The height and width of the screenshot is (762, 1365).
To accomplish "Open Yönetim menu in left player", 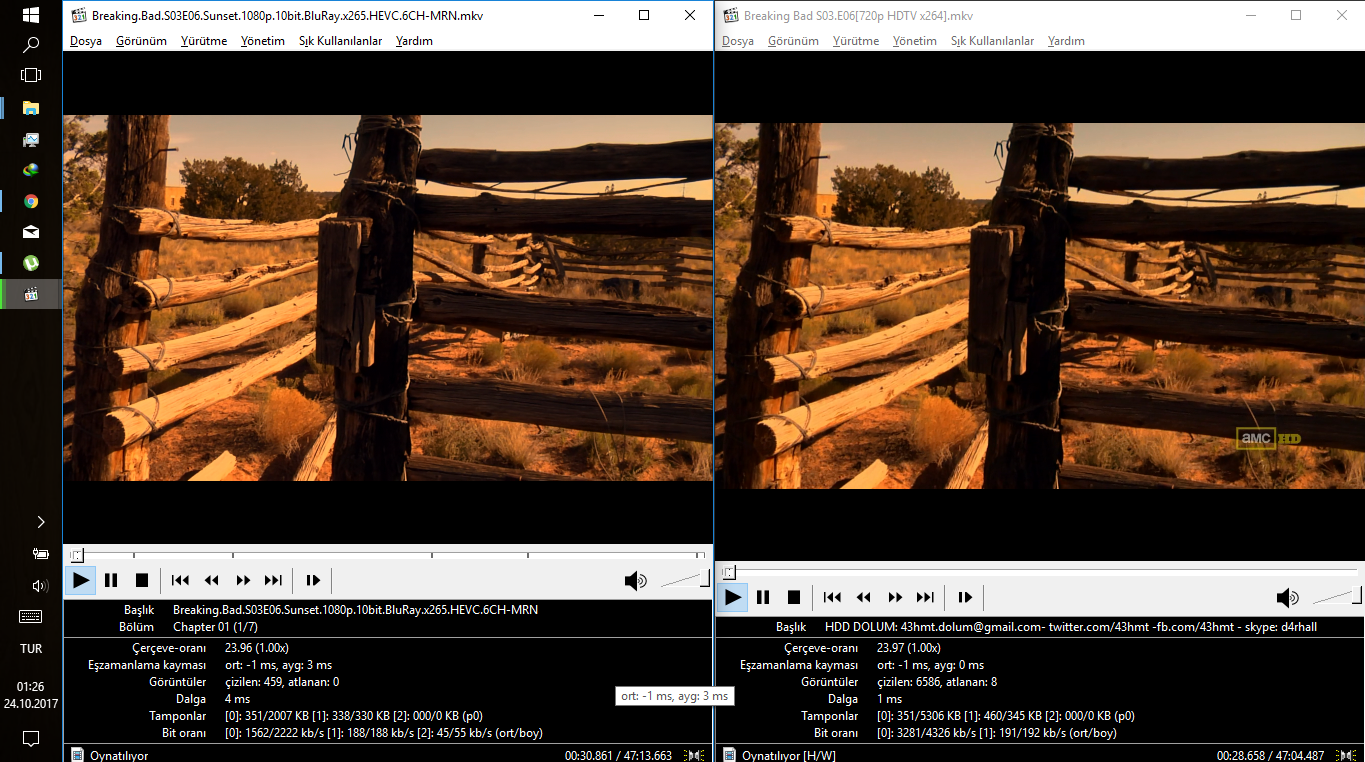I will (x=263, y=41).
